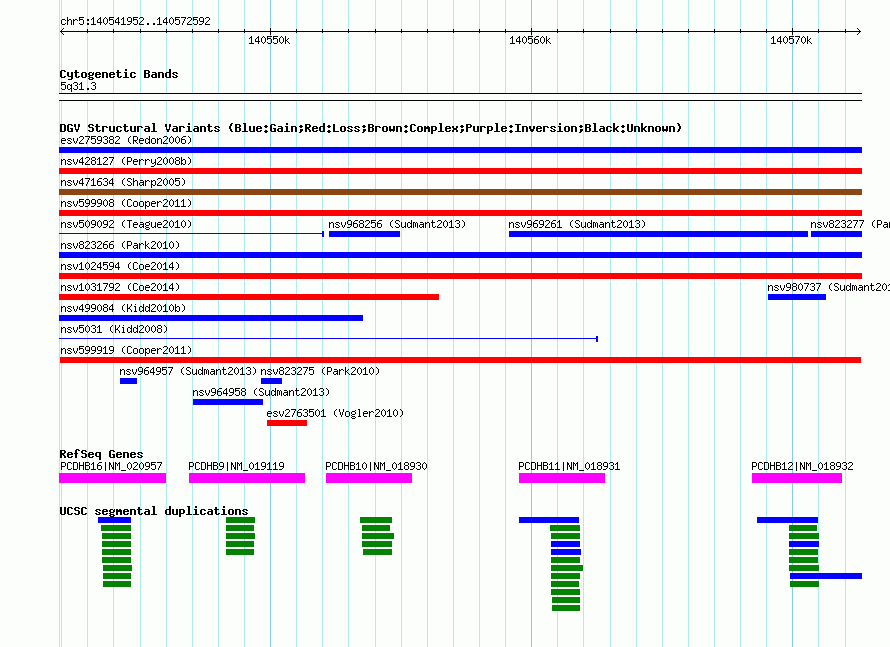Select the 5q31.3 band label
The image size is (890, 647).
[78, 86]
